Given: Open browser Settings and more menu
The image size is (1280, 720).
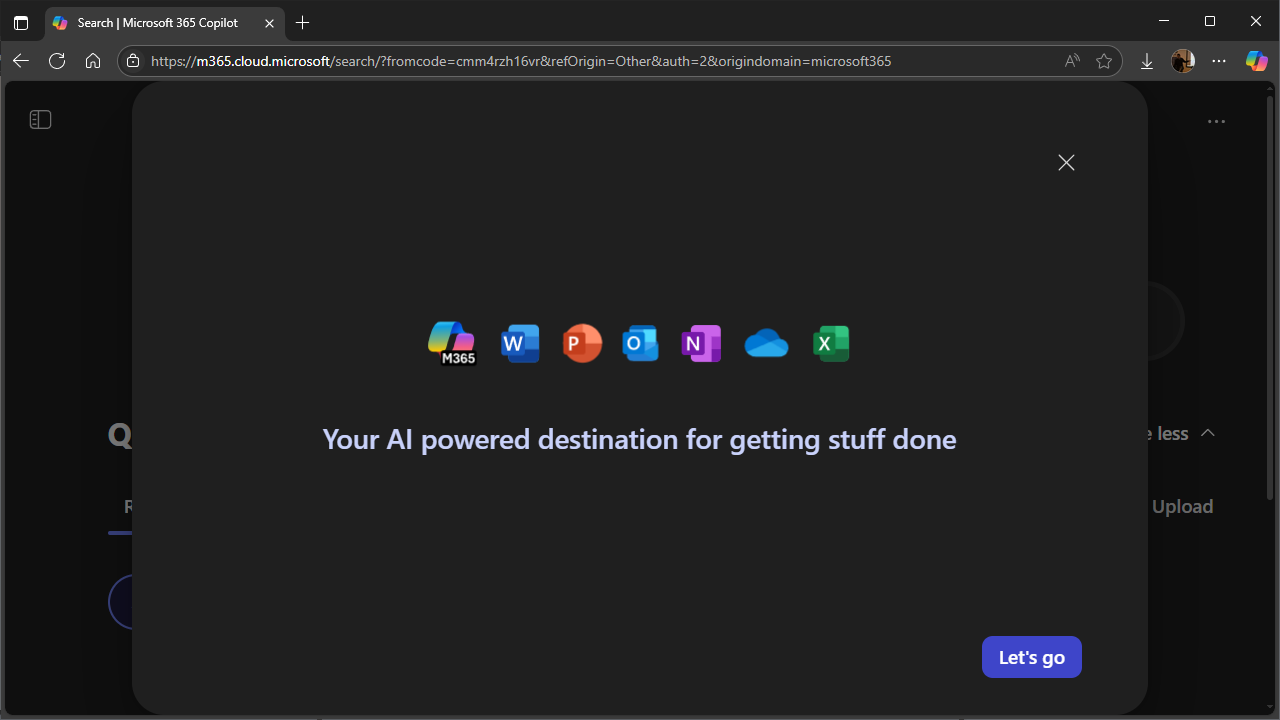Looking at the screenshot, I should 1219,61.
